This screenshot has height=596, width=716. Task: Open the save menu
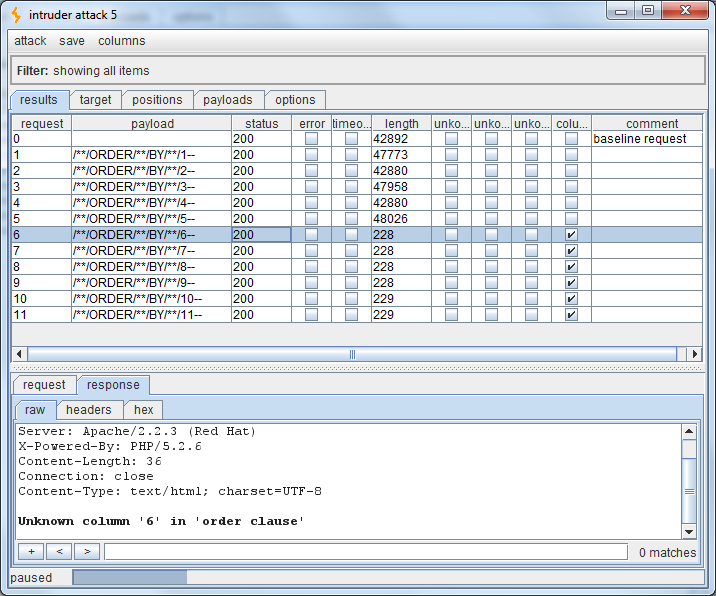72,41
